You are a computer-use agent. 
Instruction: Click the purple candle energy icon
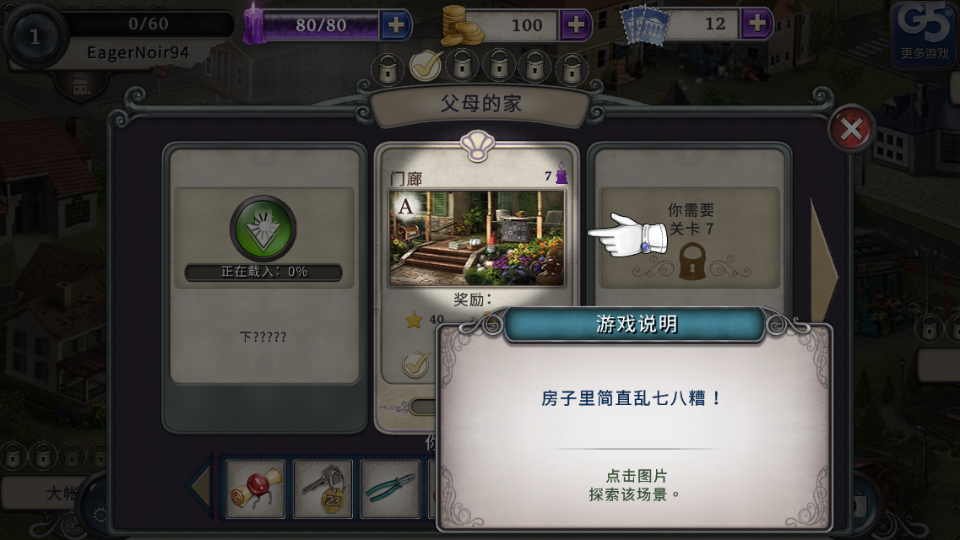tap(253, 24)
